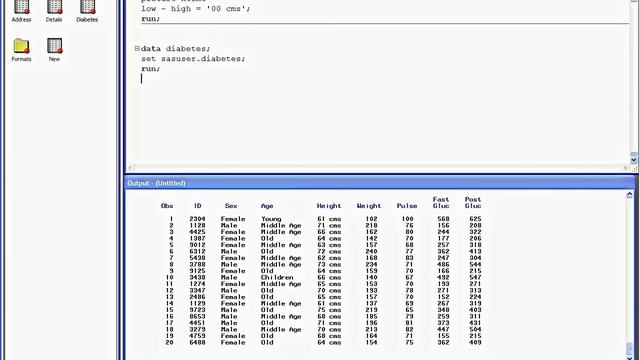Image resolution: width=640 pixels, height=360 pixels.
Task: Click Post Gluc value 547 in row 10
Action: [475, 278]
